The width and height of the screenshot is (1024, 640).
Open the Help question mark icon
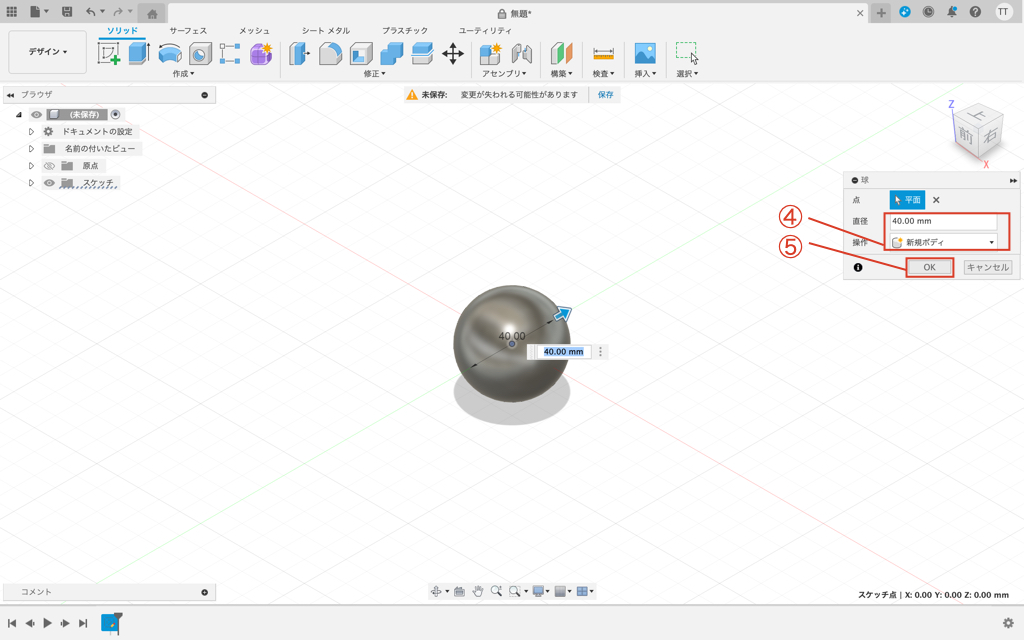coord(975,12)
